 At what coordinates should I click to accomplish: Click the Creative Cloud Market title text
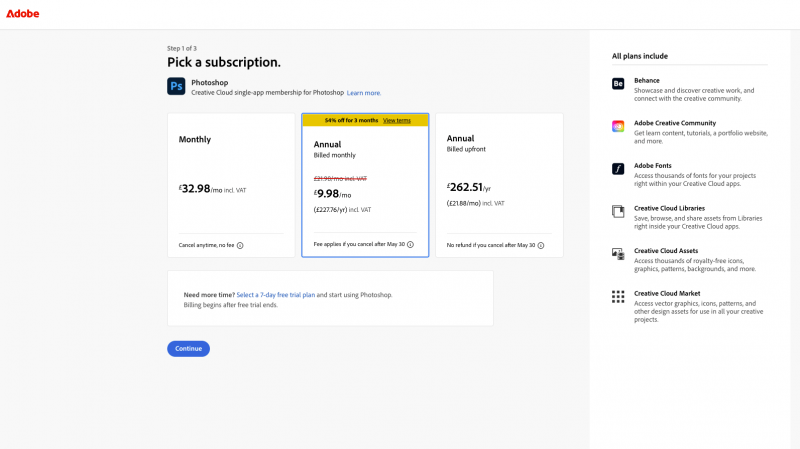(x=667, y=293)
